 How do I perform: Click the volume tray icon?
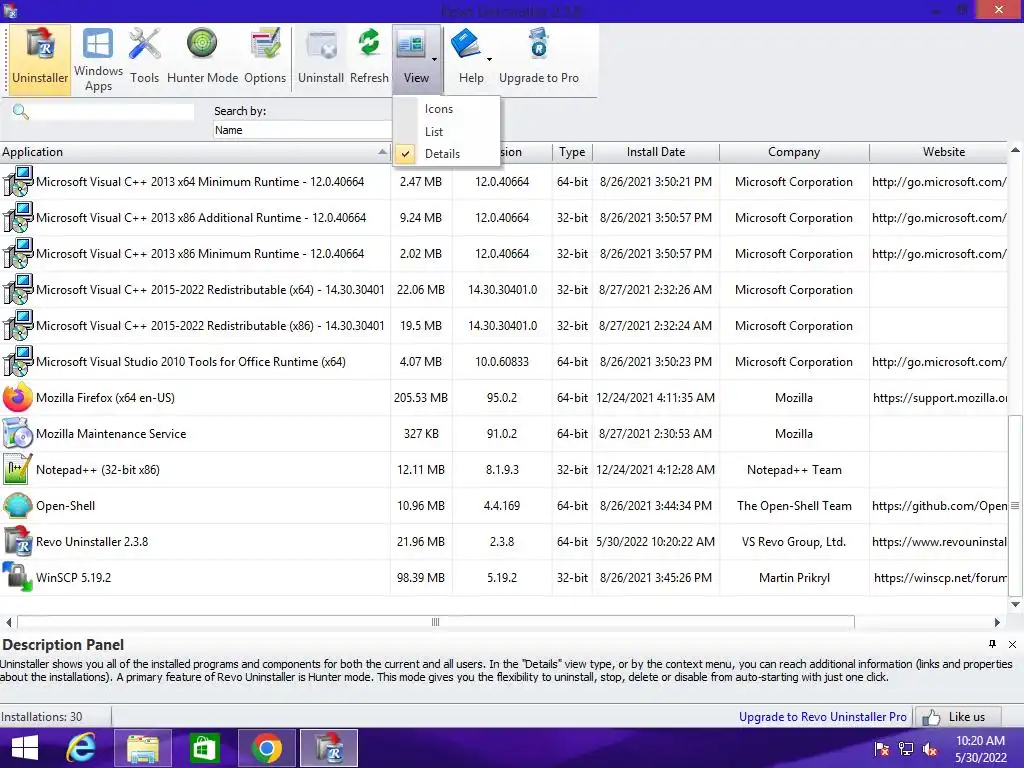click(x=929, y=749)
